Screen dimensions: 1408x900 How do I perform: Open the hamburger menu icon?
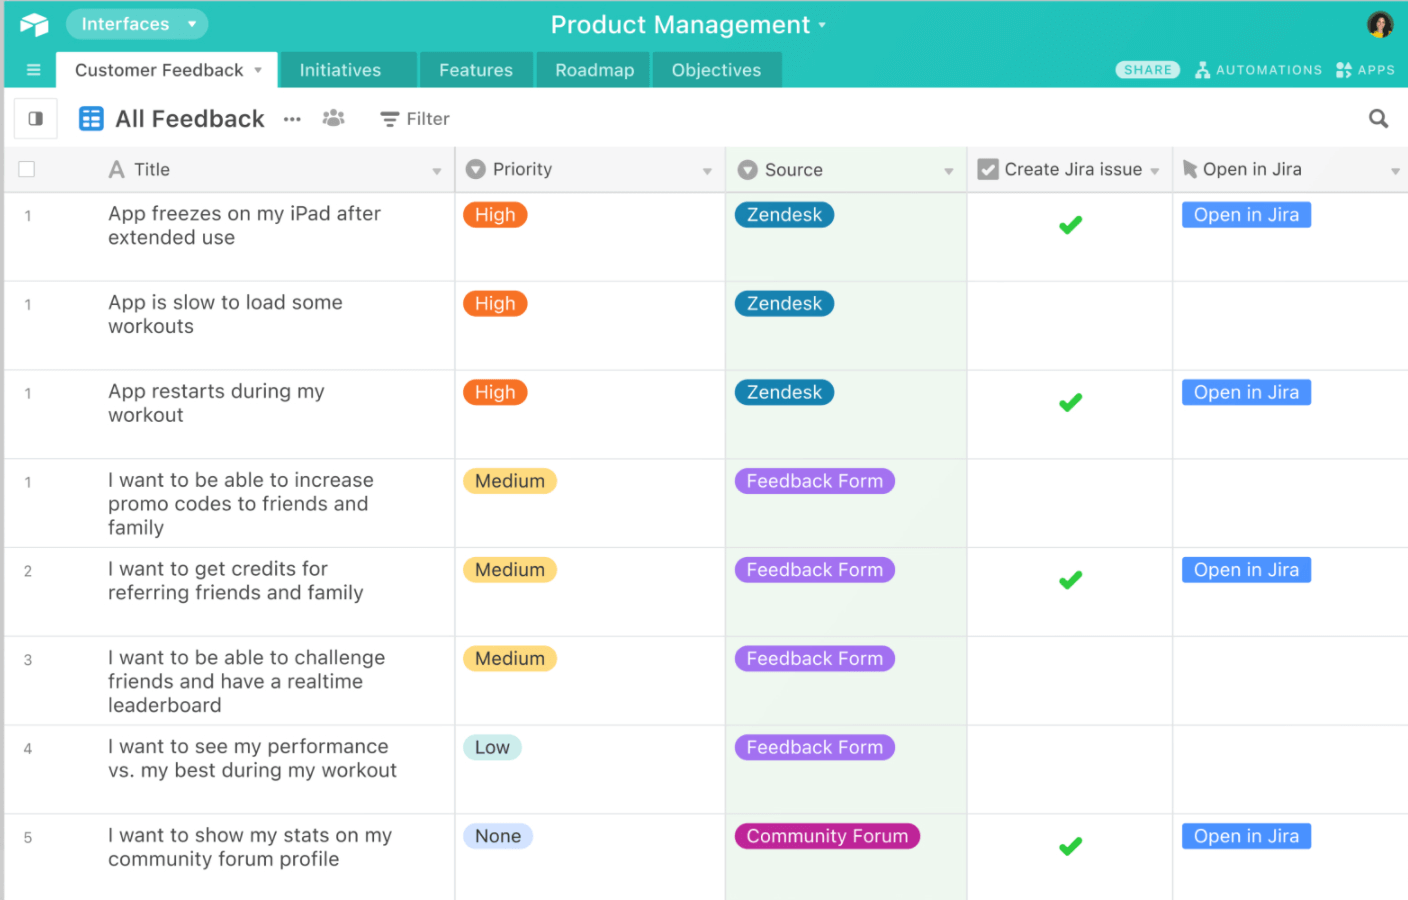(33, 70)
